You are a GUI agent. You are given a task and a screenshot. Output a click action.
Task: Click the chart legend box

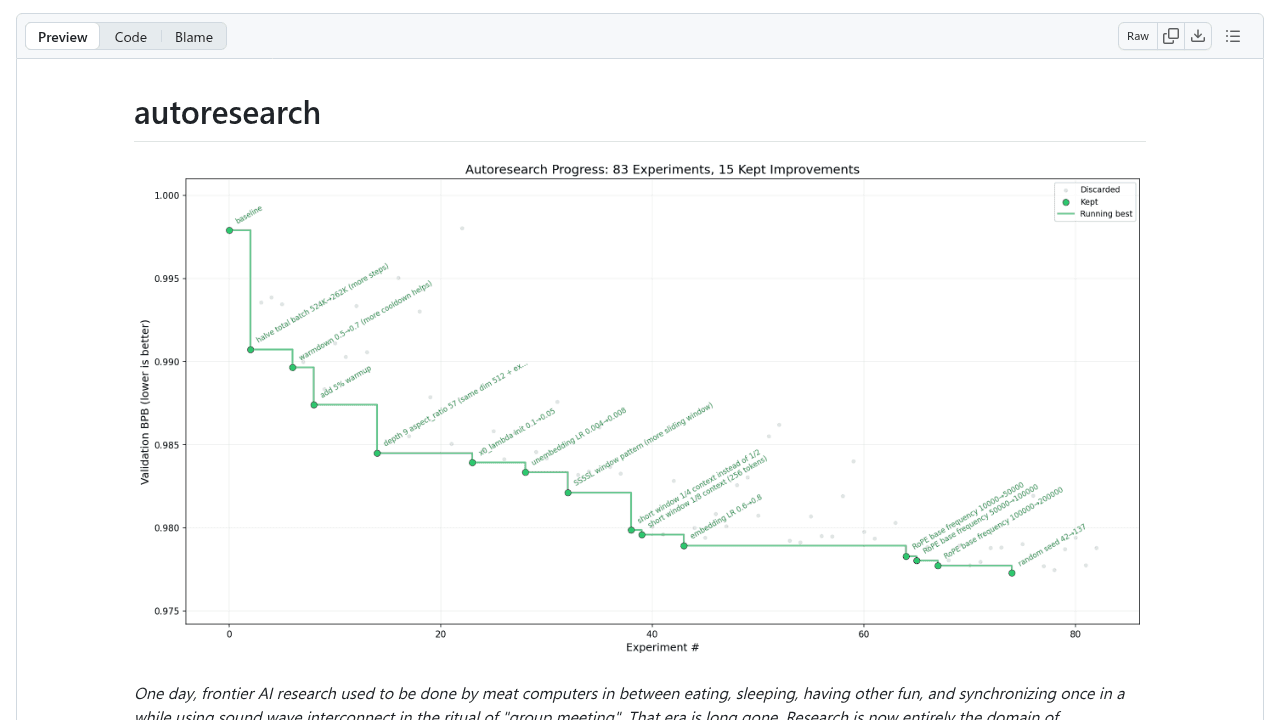[1095, 200]
